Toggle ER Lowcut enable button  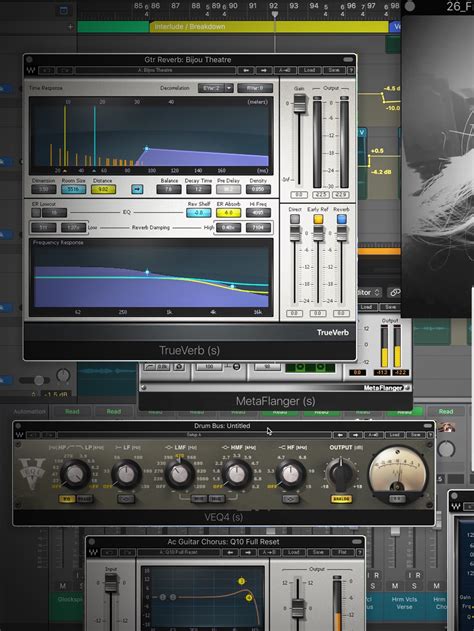(x=36, y=212)
